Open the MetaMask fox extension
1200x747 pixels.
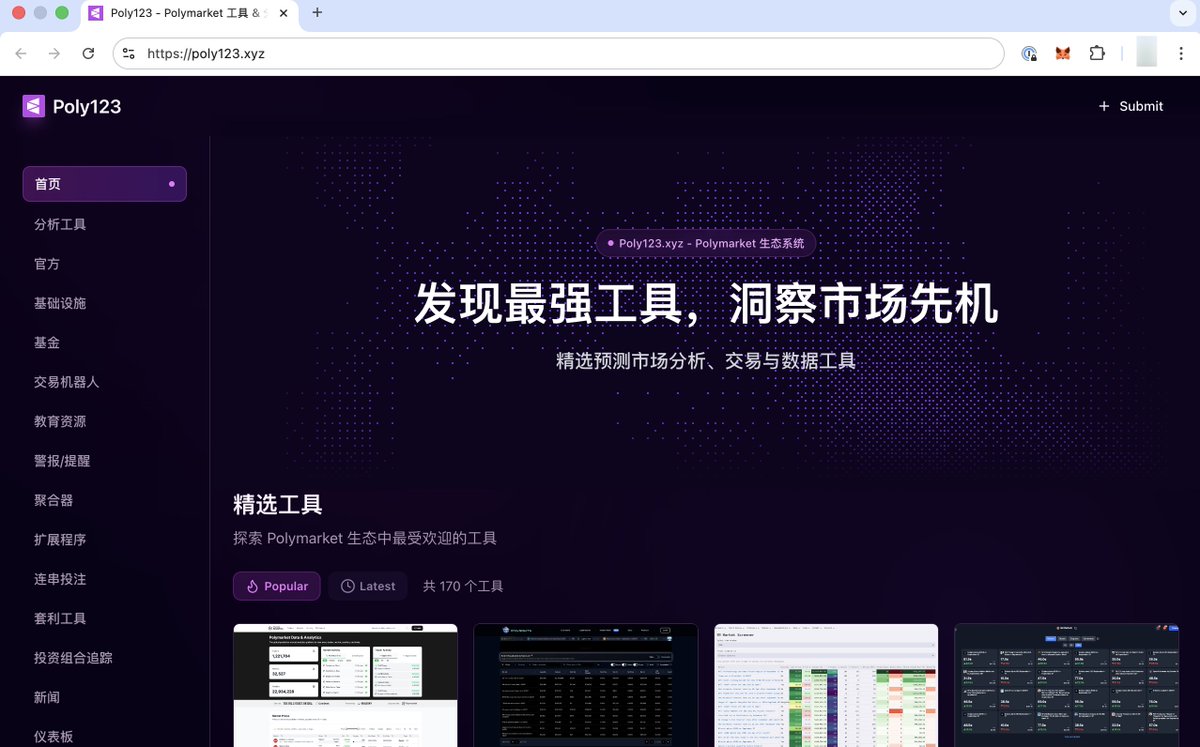click(1063, 54)
